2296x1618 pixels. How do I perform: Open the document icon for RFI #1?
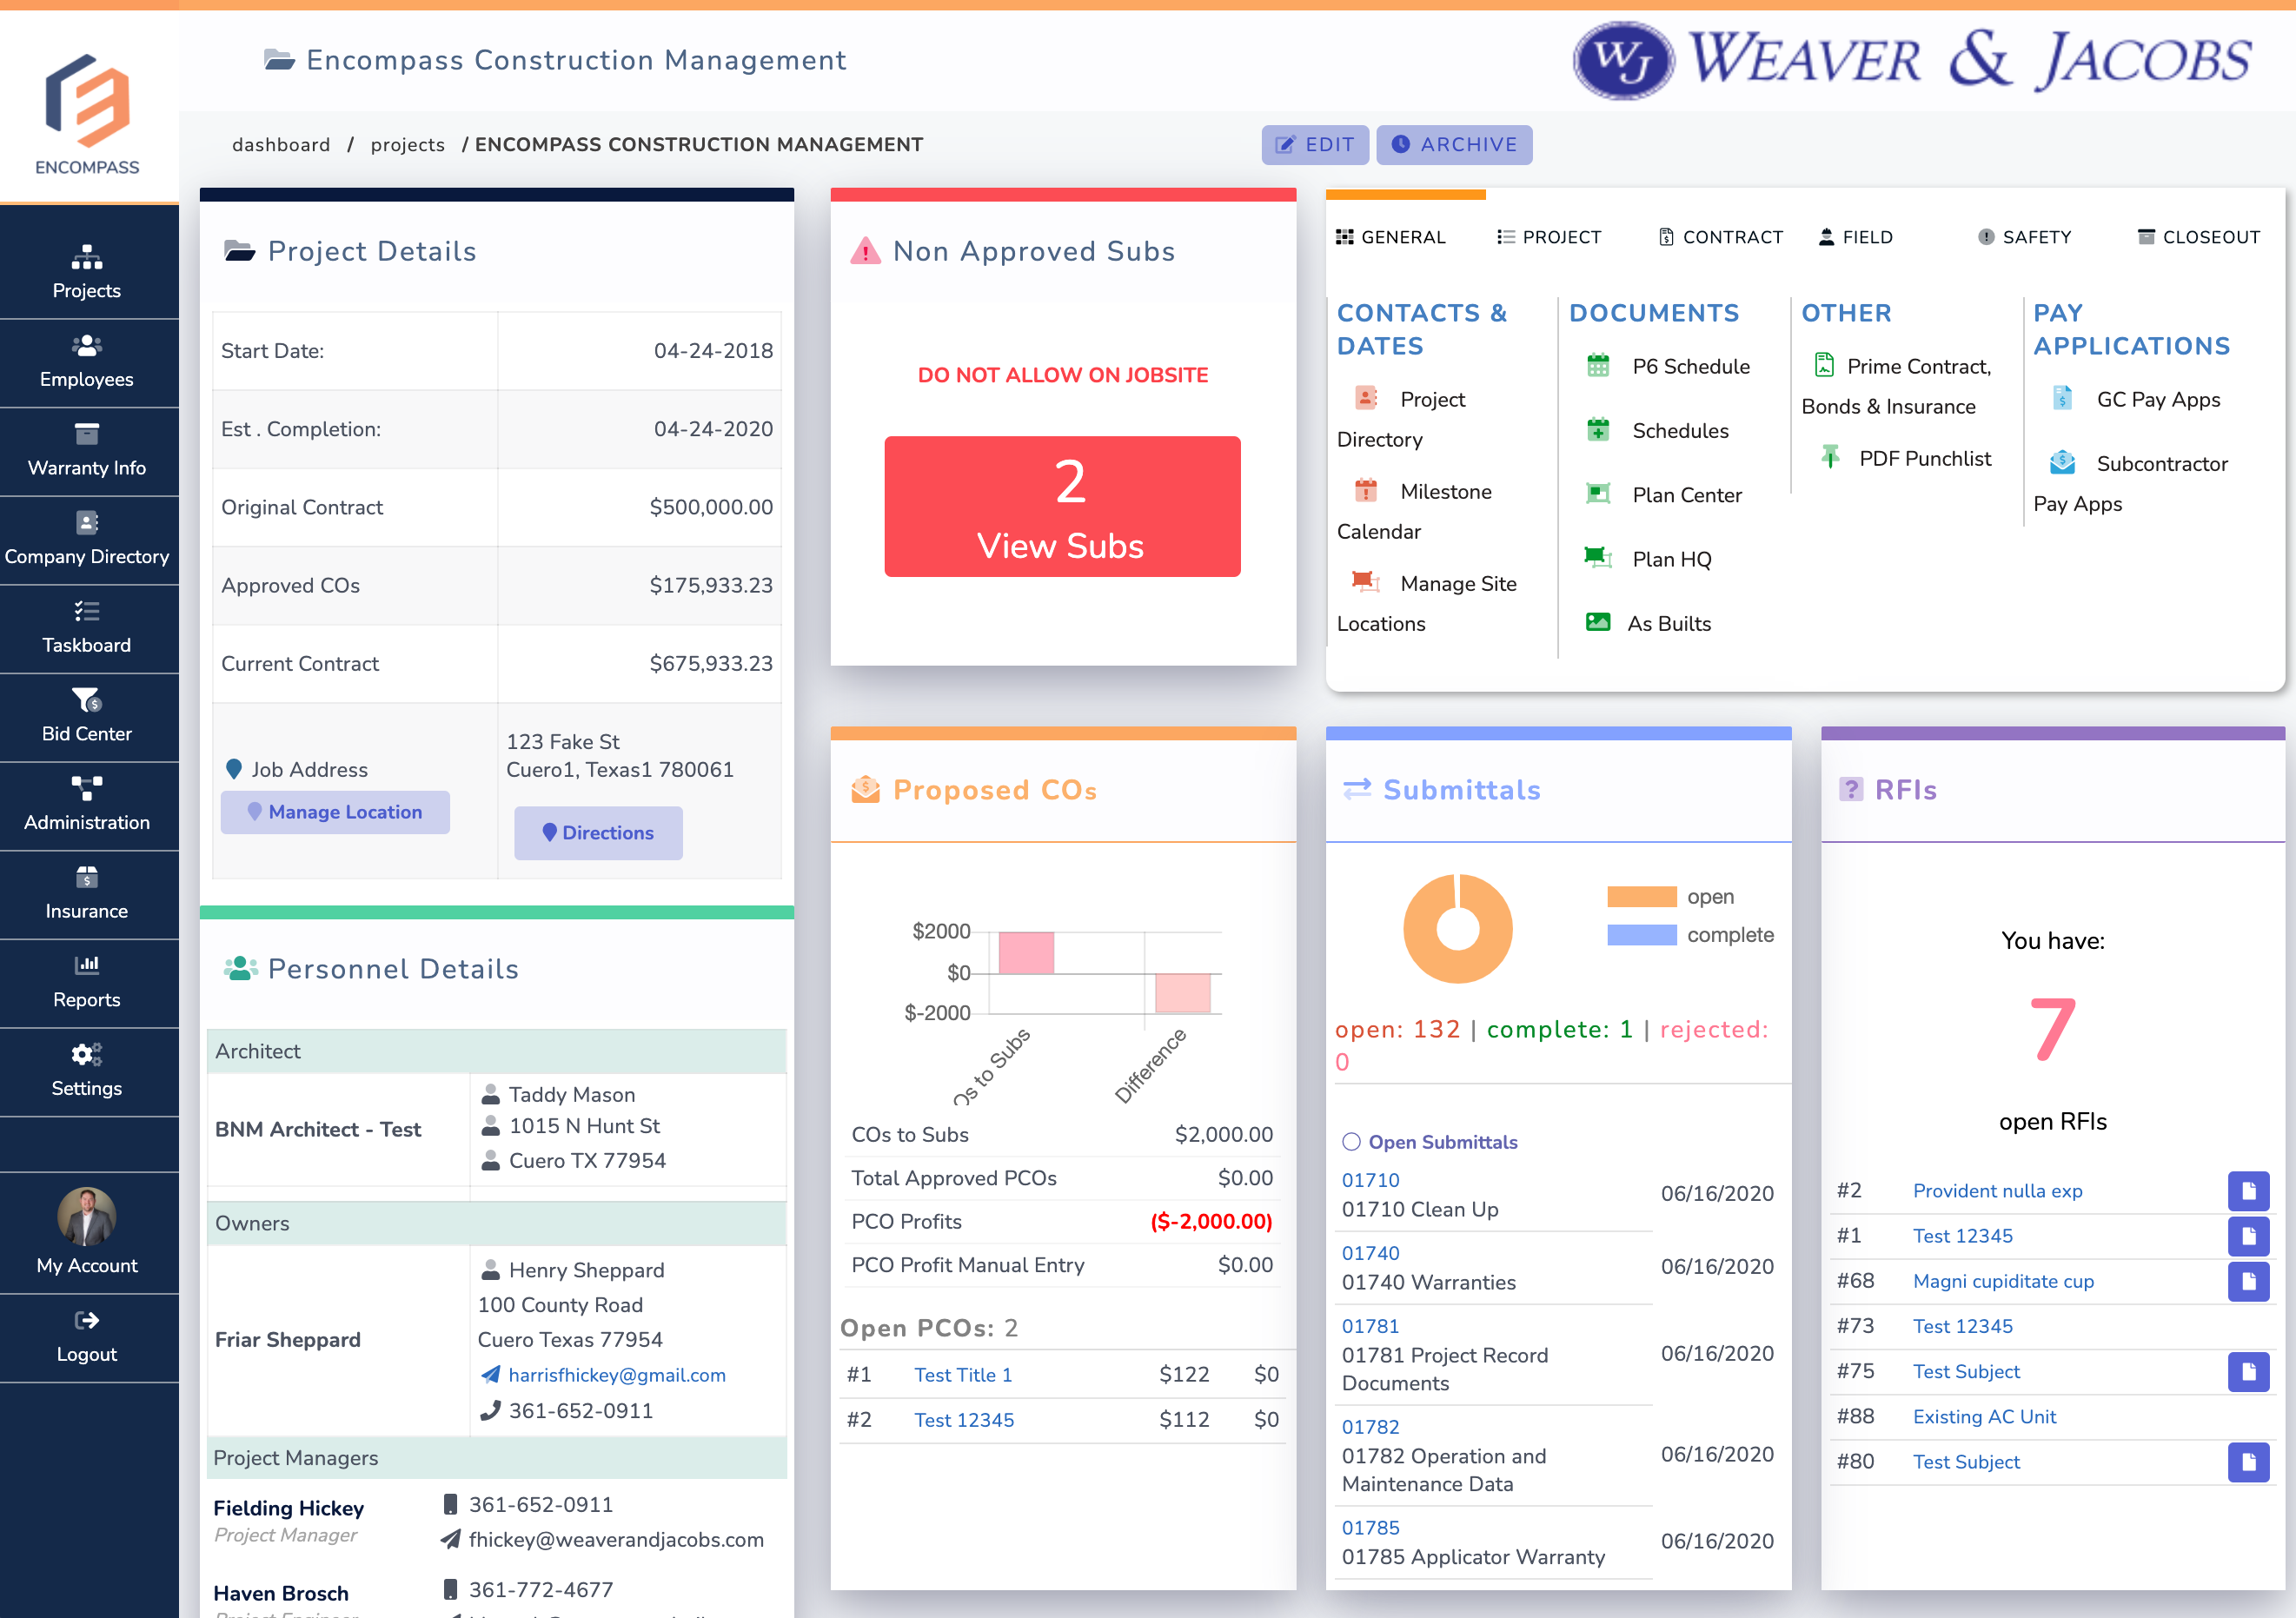pos(2248,1235)
